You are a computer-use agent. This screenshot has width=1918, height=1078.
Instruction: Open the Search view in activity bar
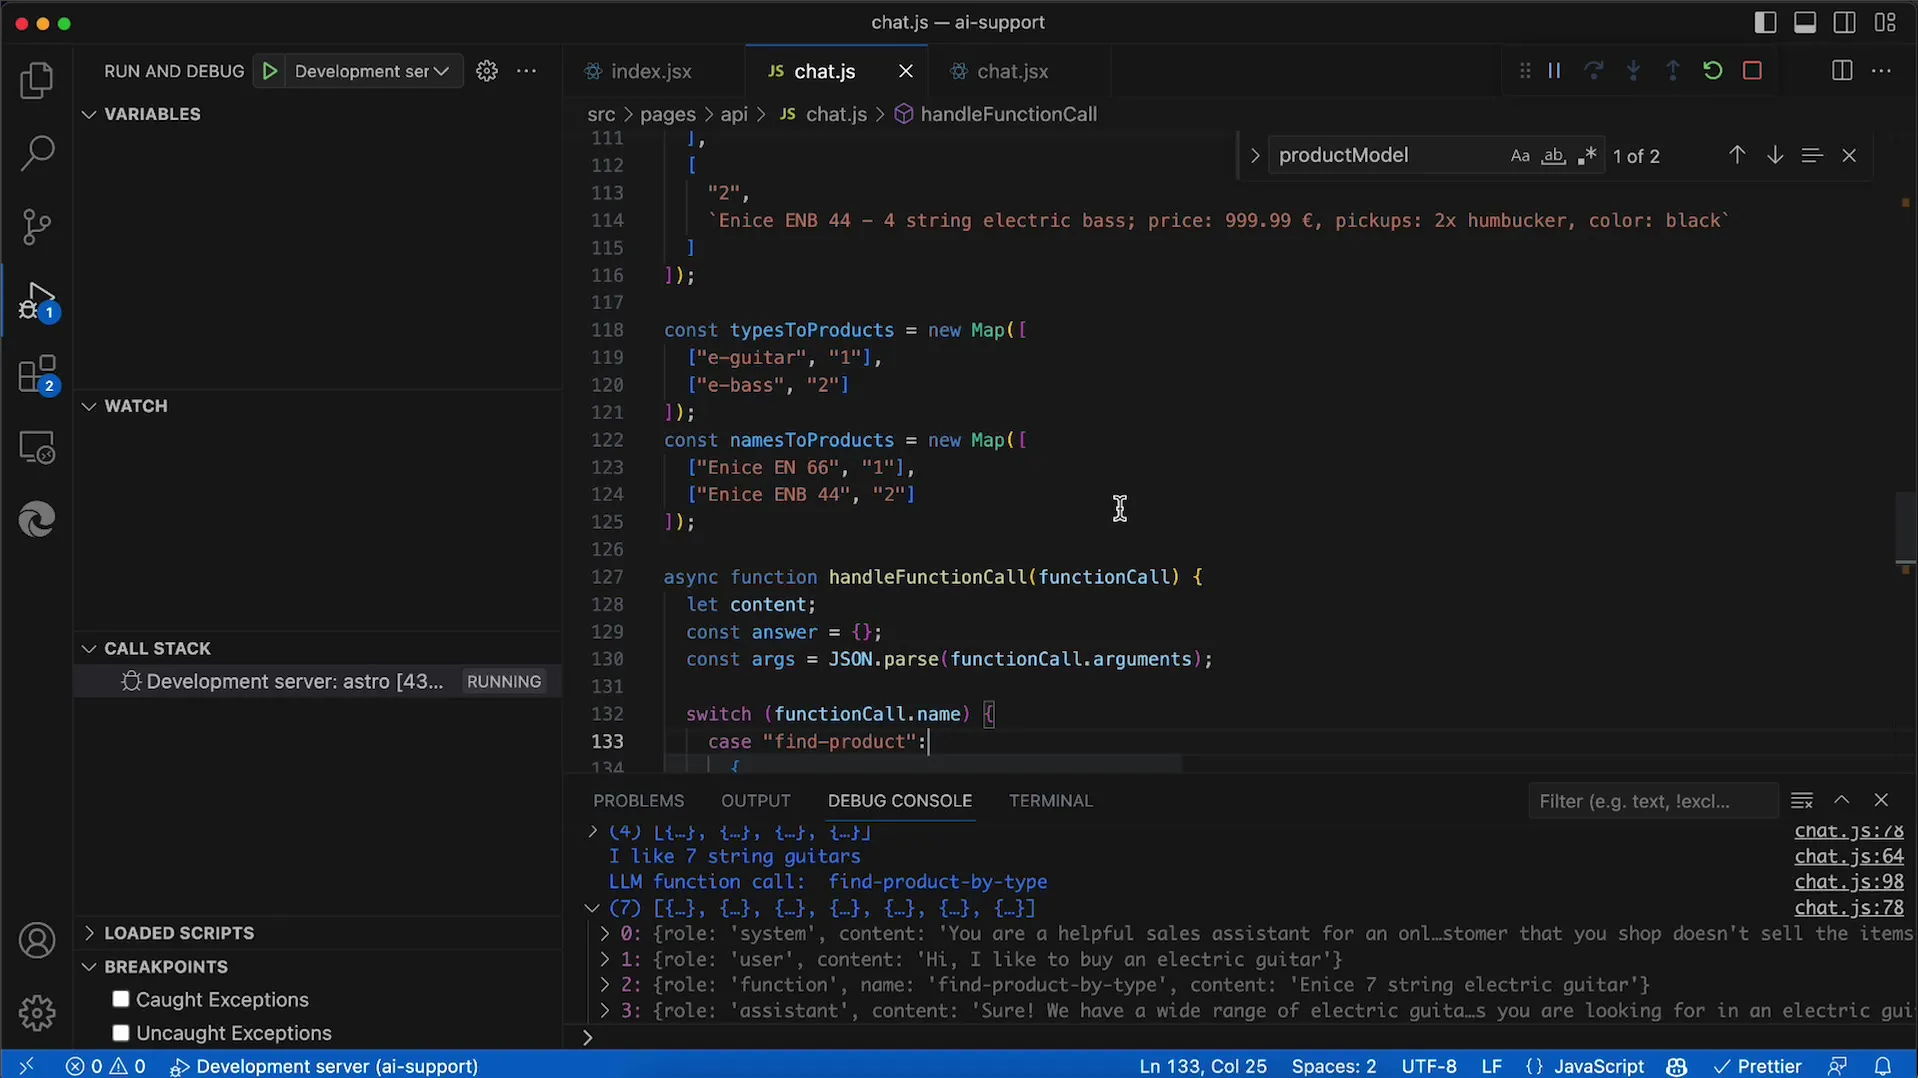pyautogui.click(x=37, y=153)
